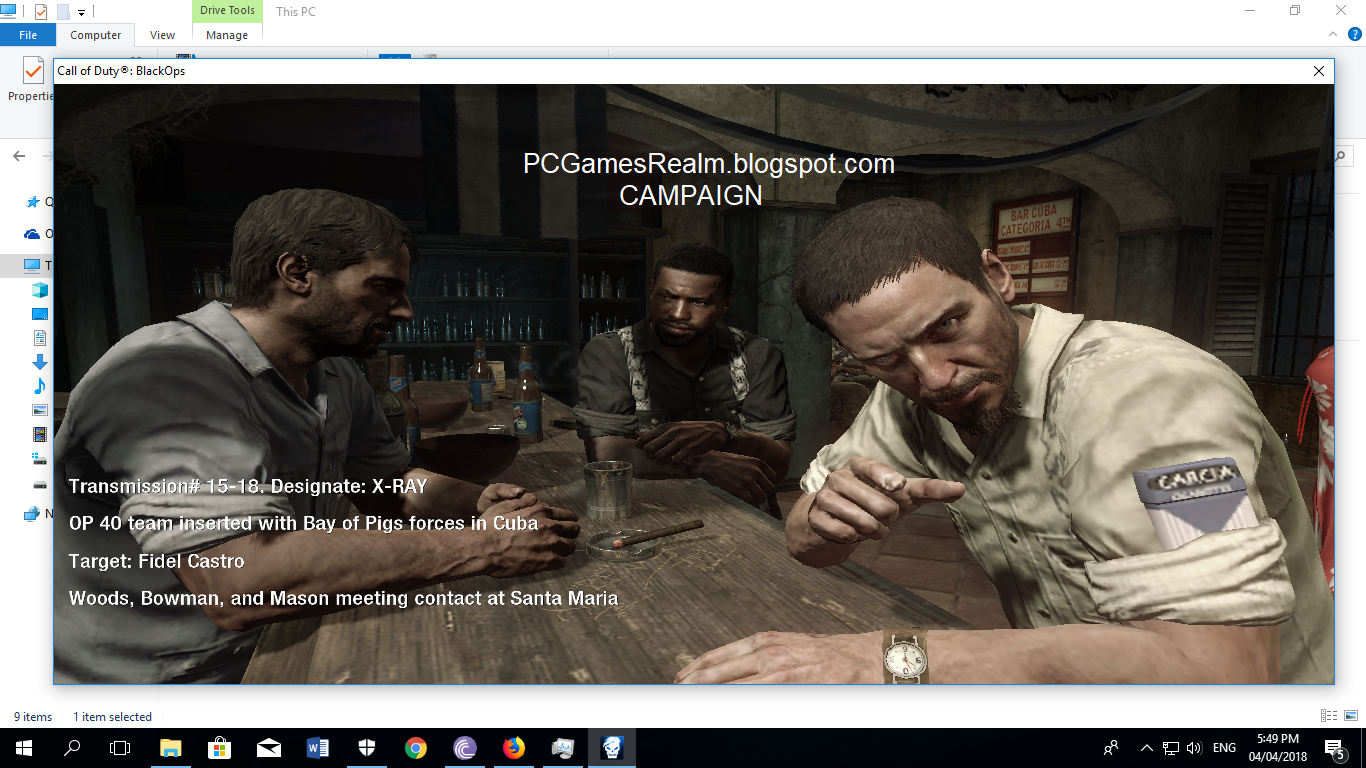This screenshot has height=768, width=1366.
Task: Switch to Black Ops skull taskbar icon
Action: [612, 748]
